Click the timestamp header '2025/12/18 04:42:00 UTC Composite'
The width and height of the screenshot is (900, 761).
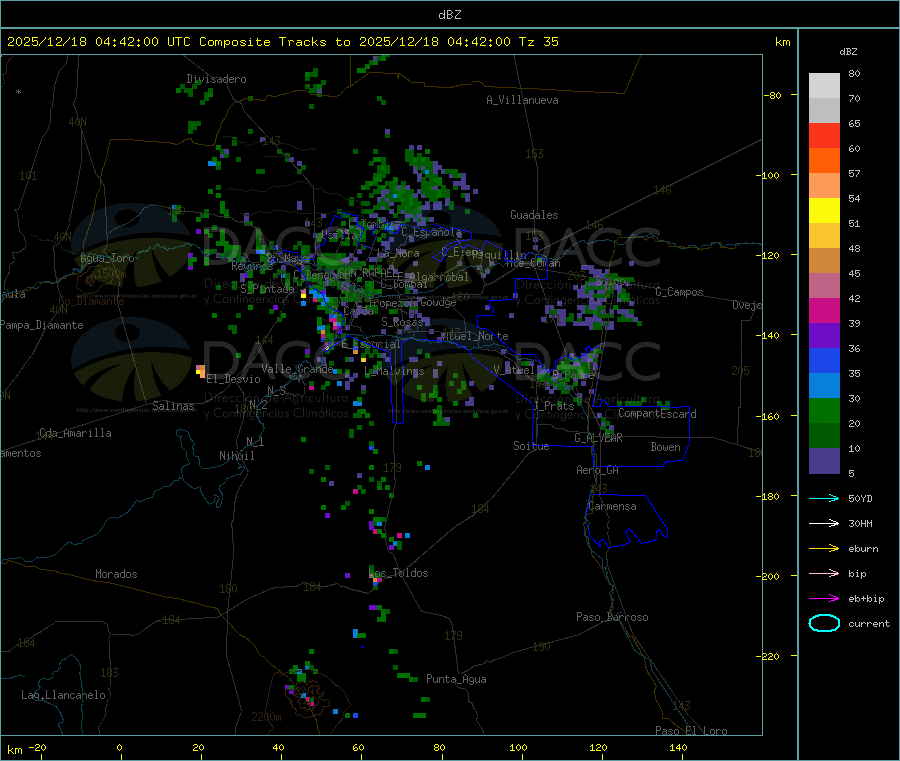139,42
